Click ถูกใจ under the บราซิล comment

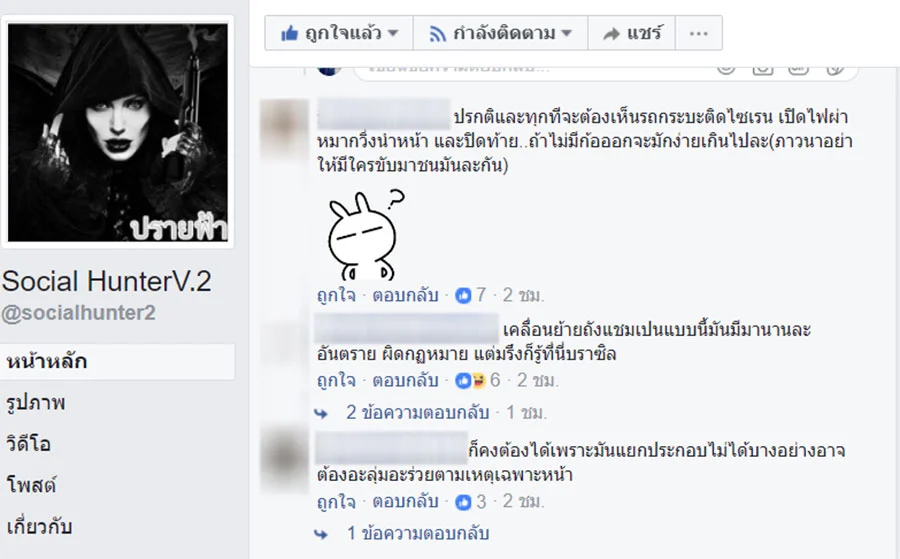click(336, 380)
